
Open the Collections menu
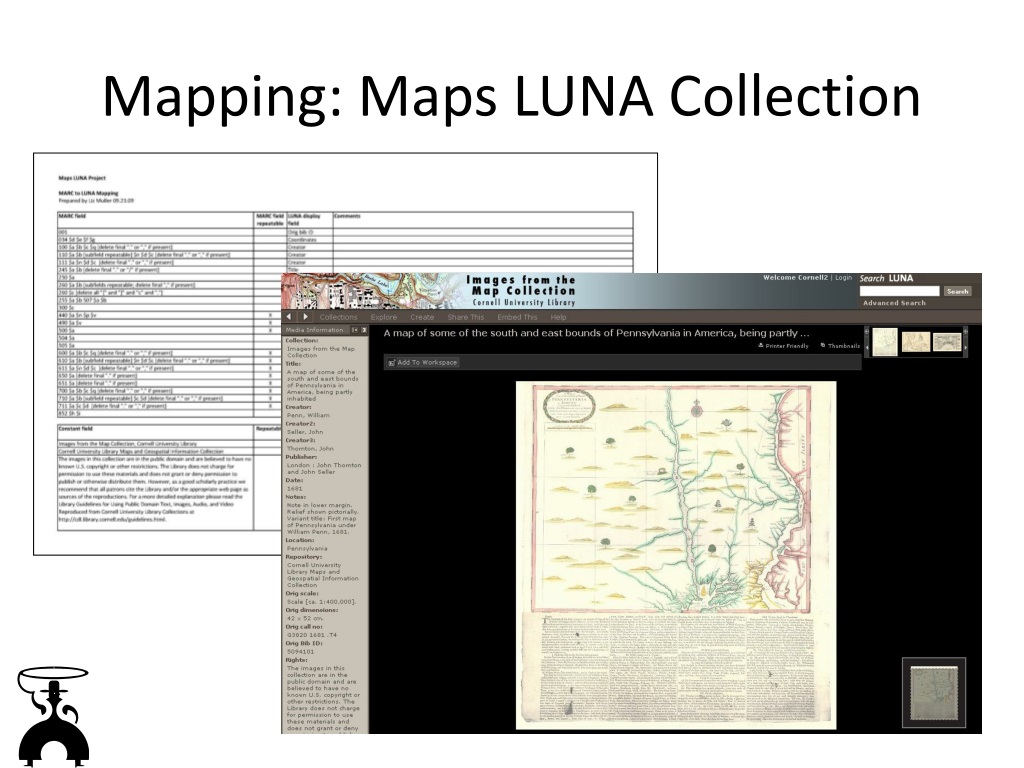[338, 317]
